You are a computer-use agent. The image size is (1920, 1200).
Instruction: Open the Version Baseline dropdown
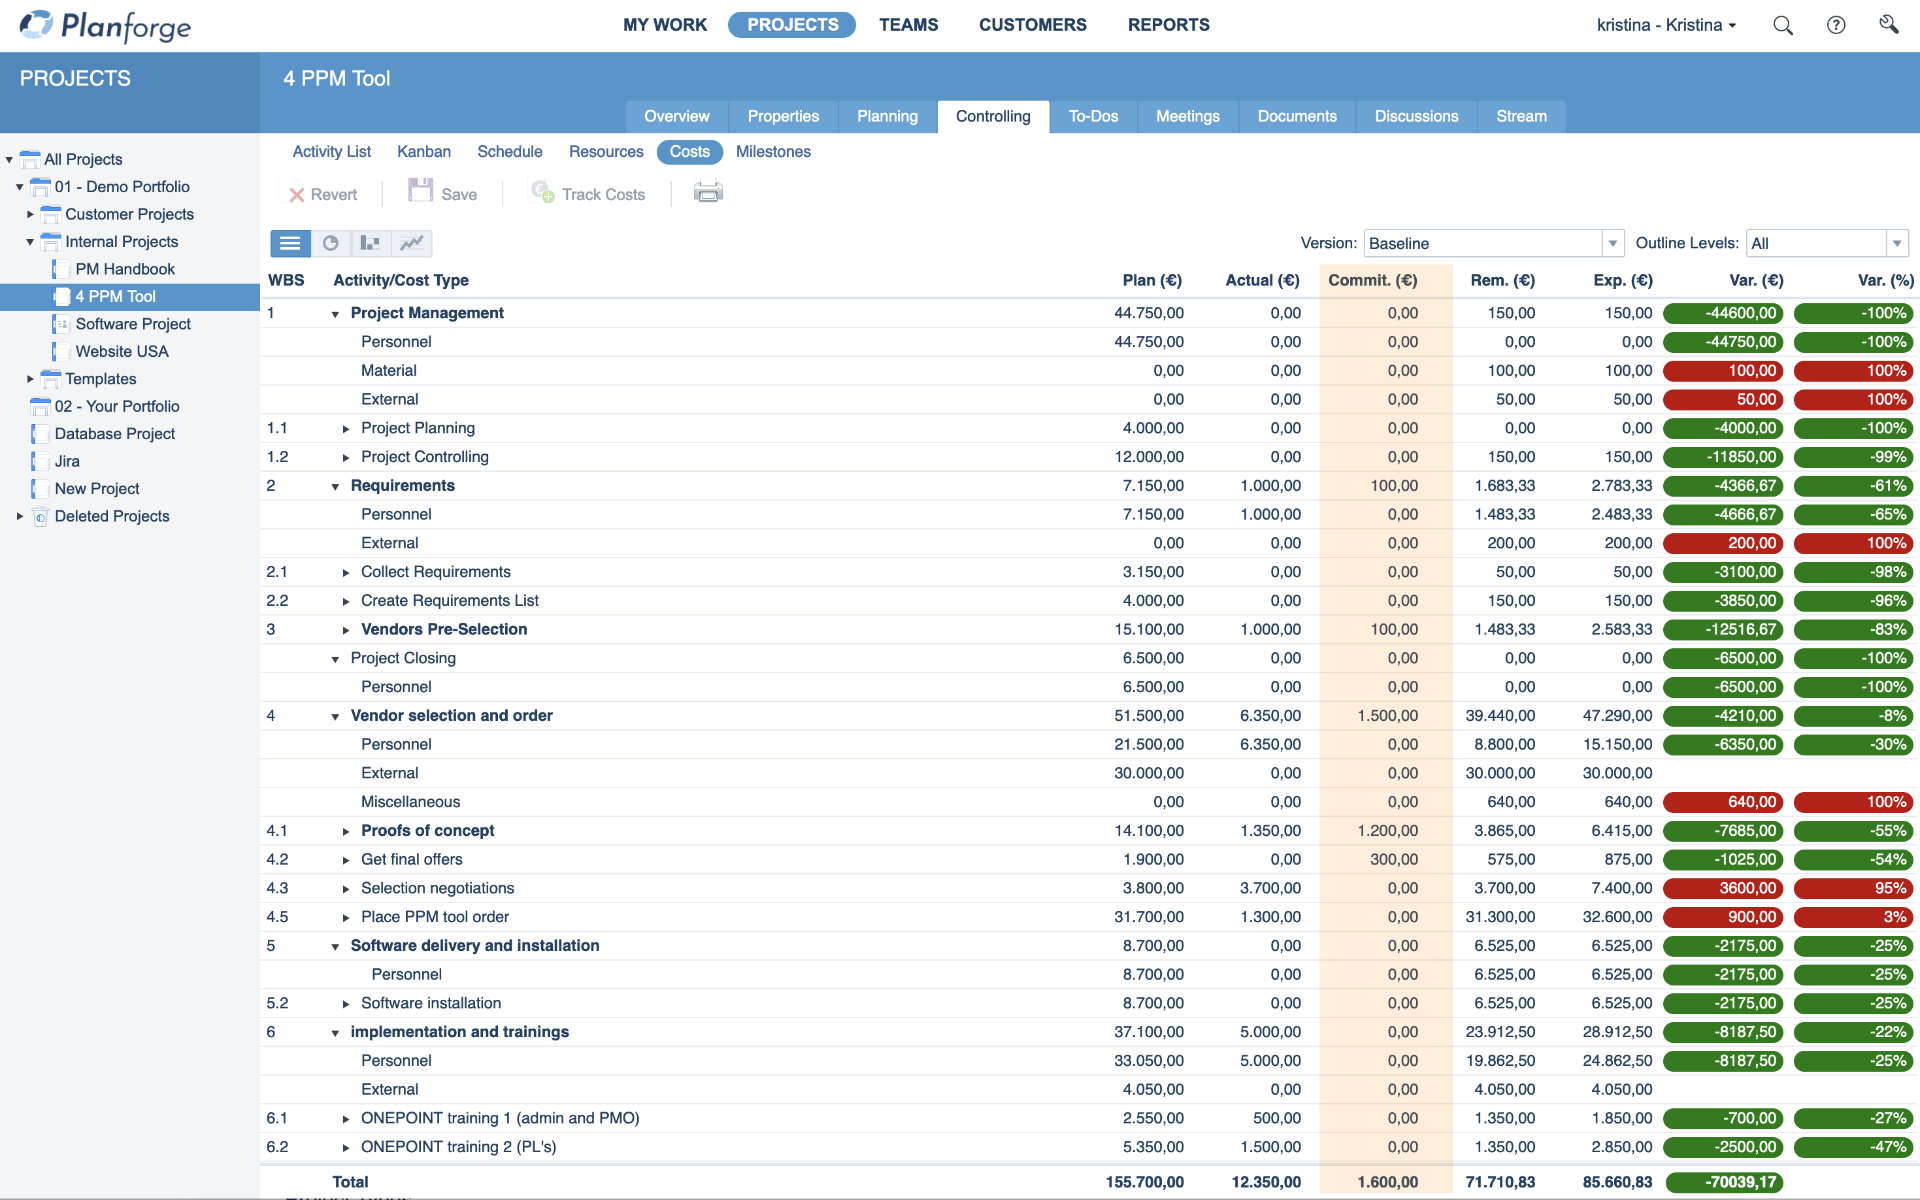1612,243
